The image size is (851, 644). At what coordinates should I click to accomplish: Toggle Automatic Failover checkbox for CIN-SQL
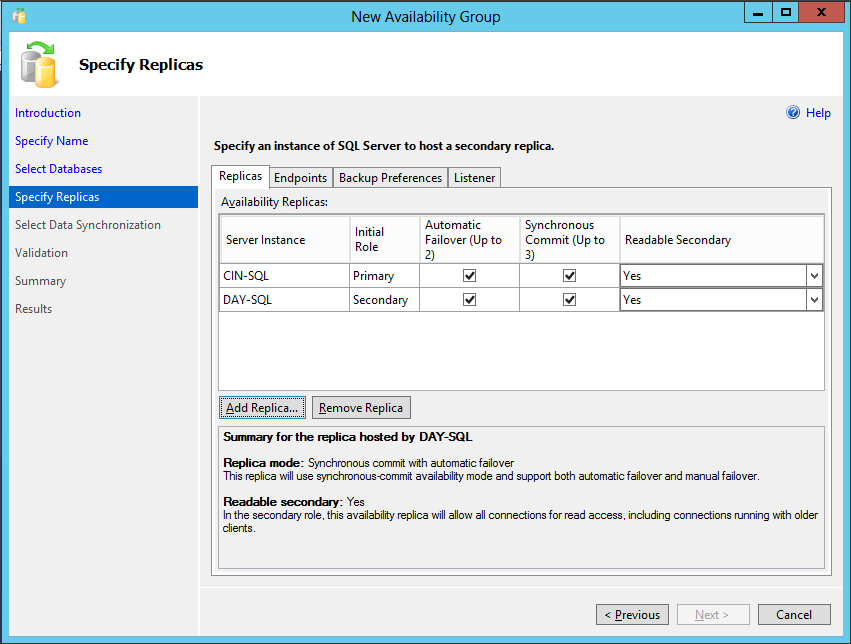point(469,276)
